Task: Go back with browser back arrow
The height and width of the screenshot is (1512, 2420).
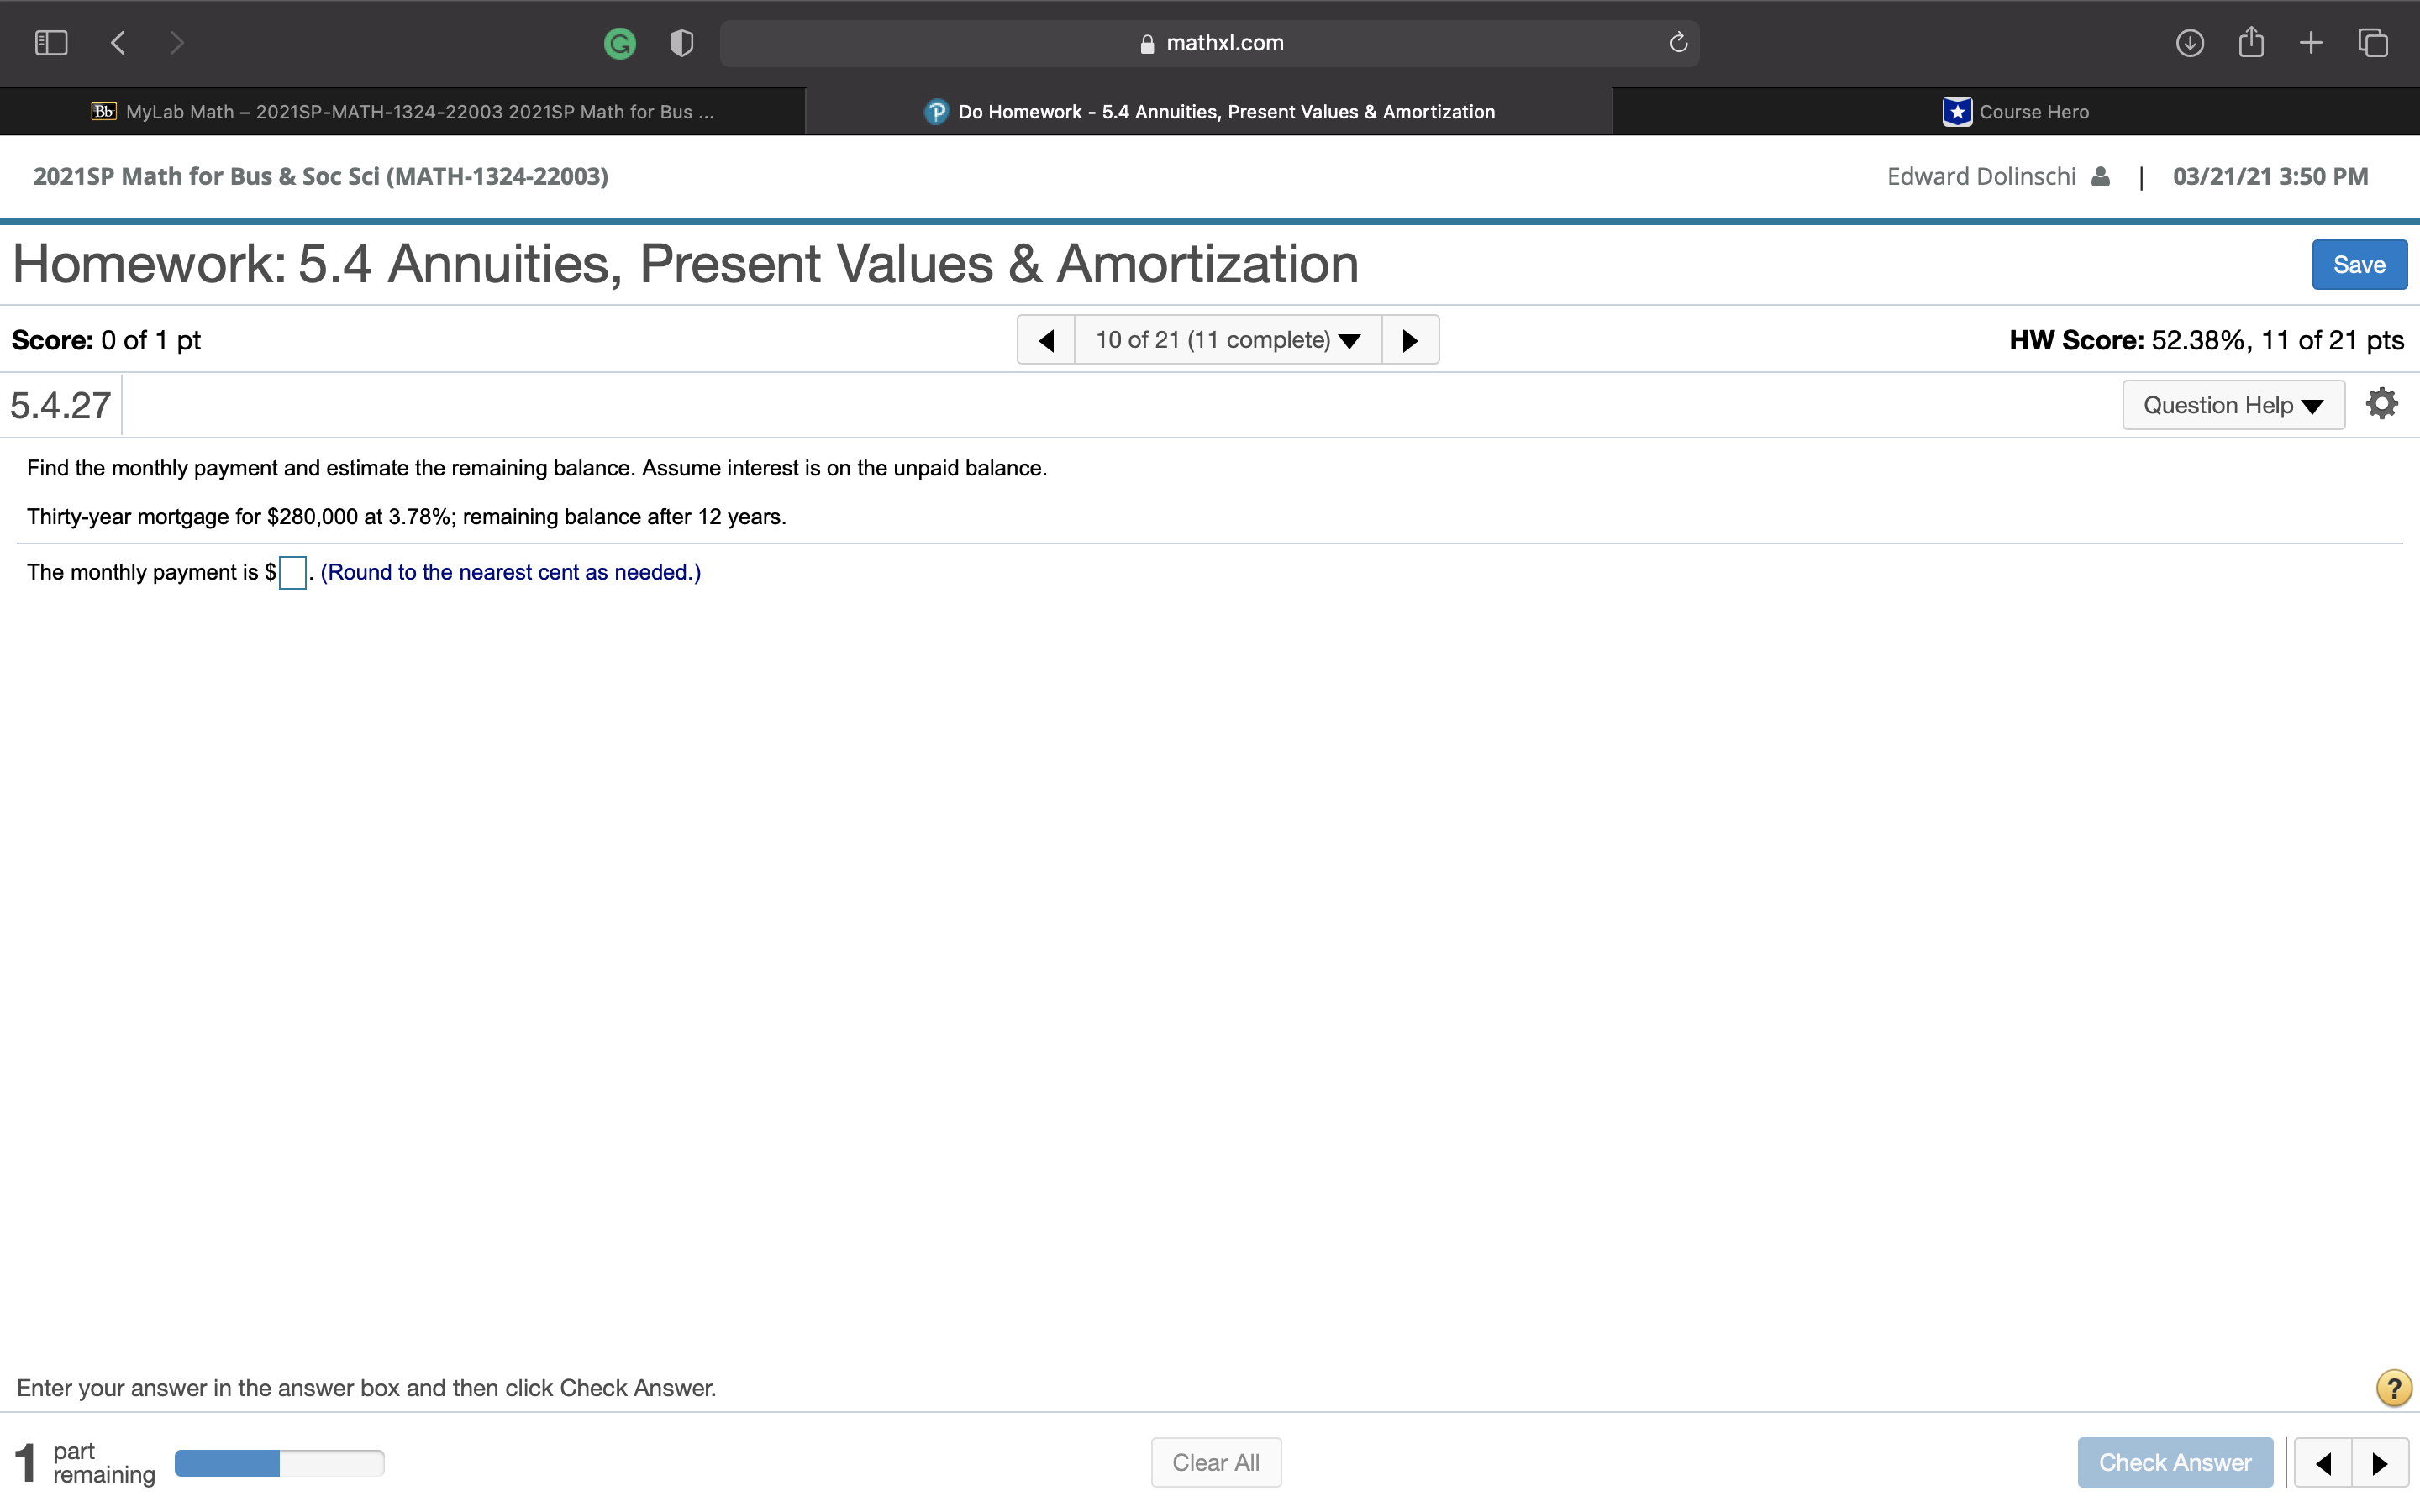Action: coord(119,43)
